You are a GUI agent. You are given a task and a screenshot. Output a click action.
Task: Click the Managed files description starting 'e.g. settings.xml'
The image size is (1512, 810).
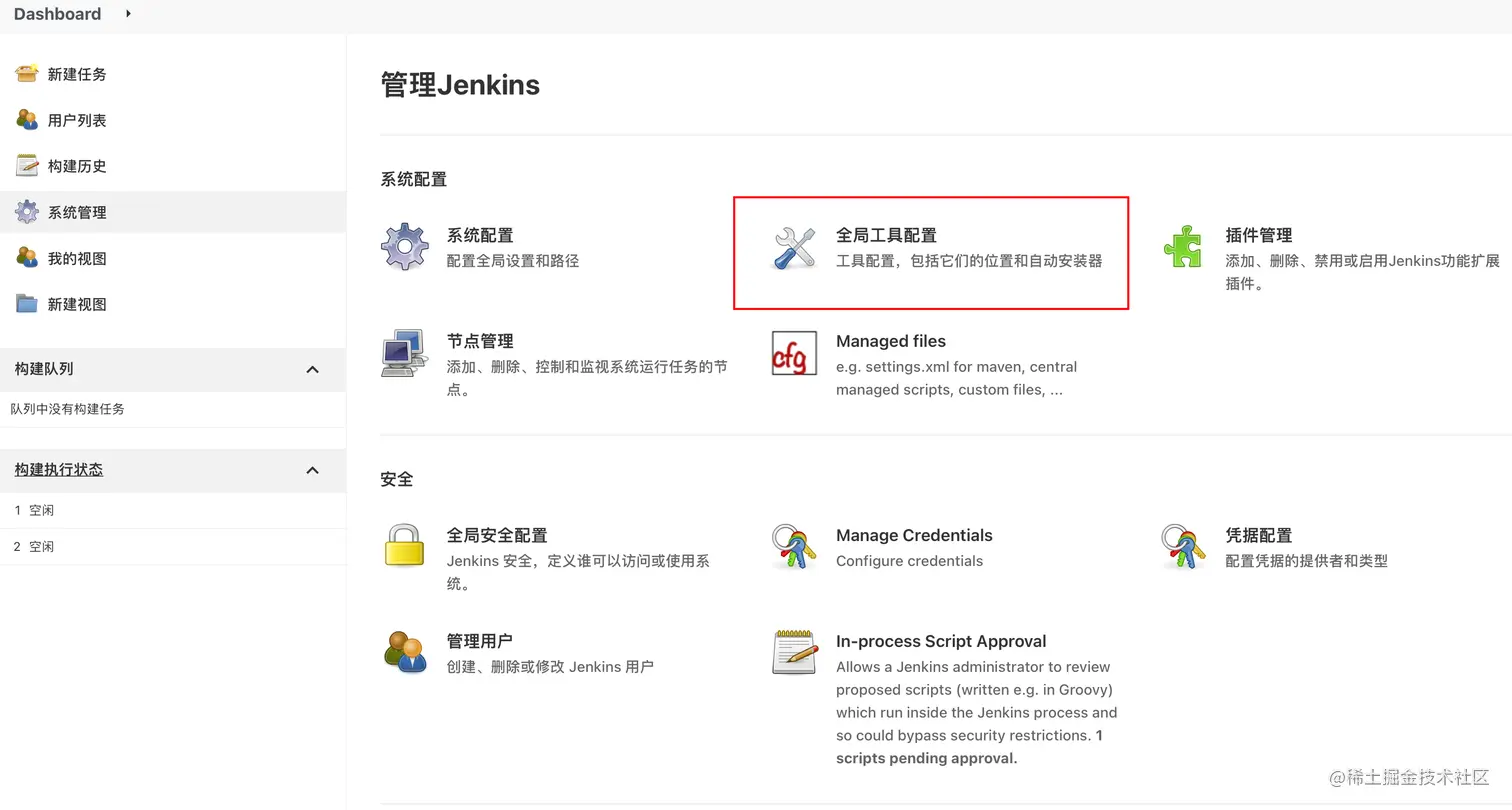coord(956,378)
